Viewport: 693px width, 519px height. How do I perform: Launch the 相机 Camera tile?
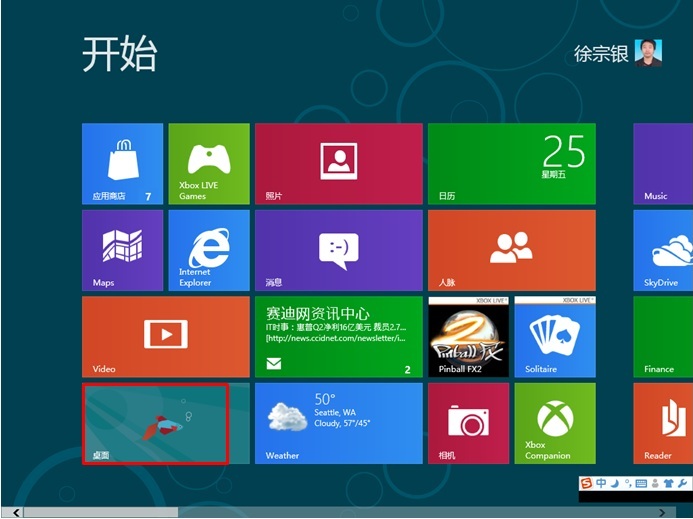click(x=468, y=424)
